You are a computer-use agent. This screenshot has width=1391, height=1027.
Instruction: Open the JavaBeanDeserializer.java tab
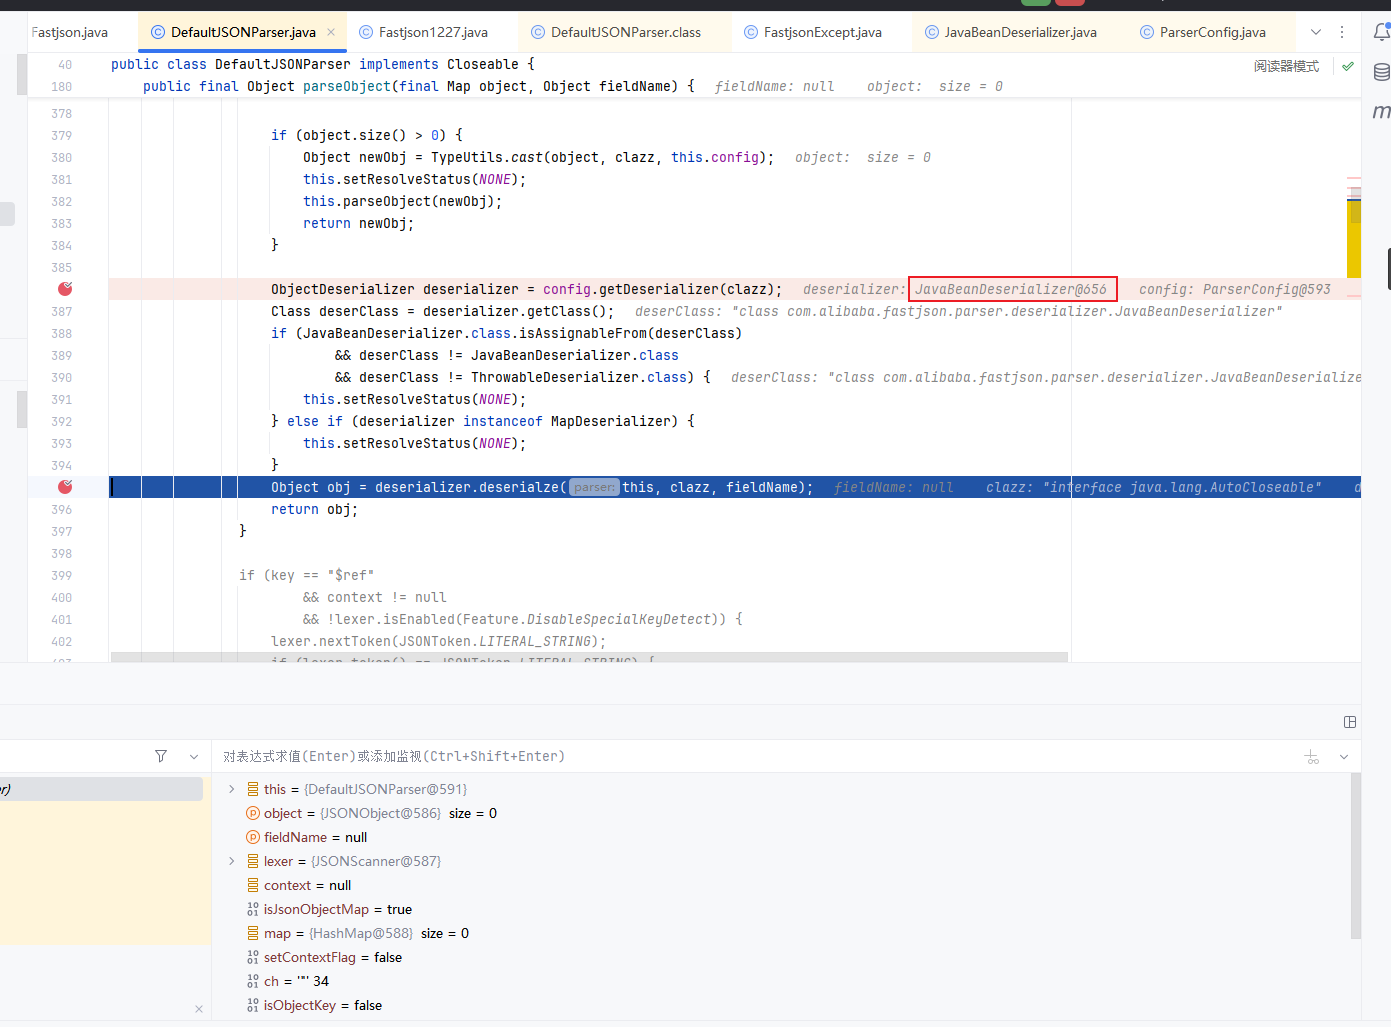click(1020, 32)
